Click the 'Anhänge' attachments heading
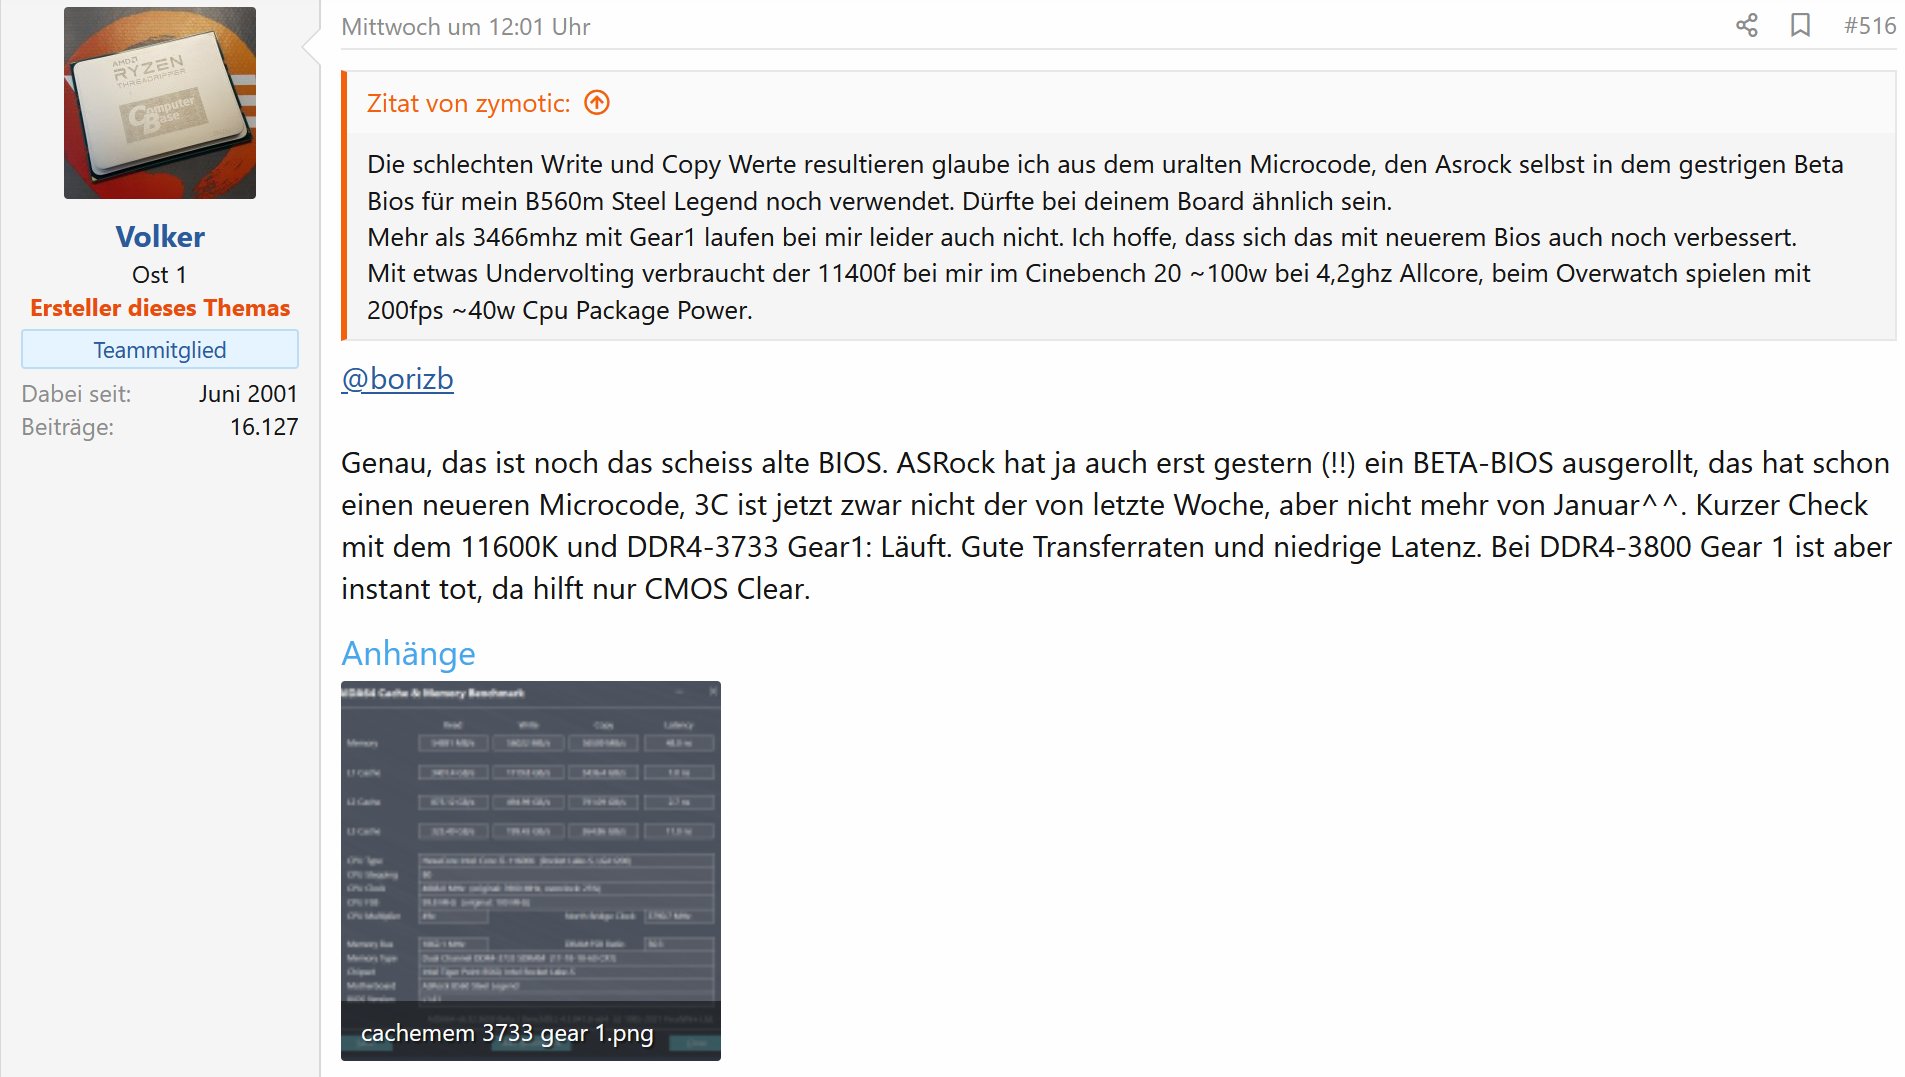This screenshot has width=1905, height=1077. pos(408,654)
